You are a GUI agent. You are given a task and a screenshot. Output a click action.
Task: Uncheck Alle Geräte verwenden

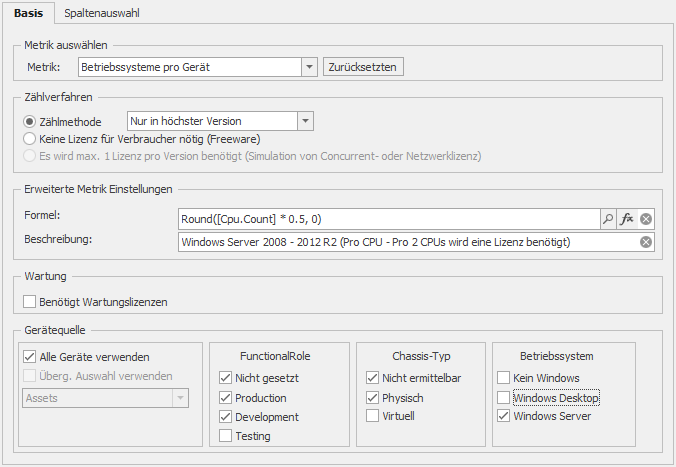pyautogui.click(x=29, y=357)
